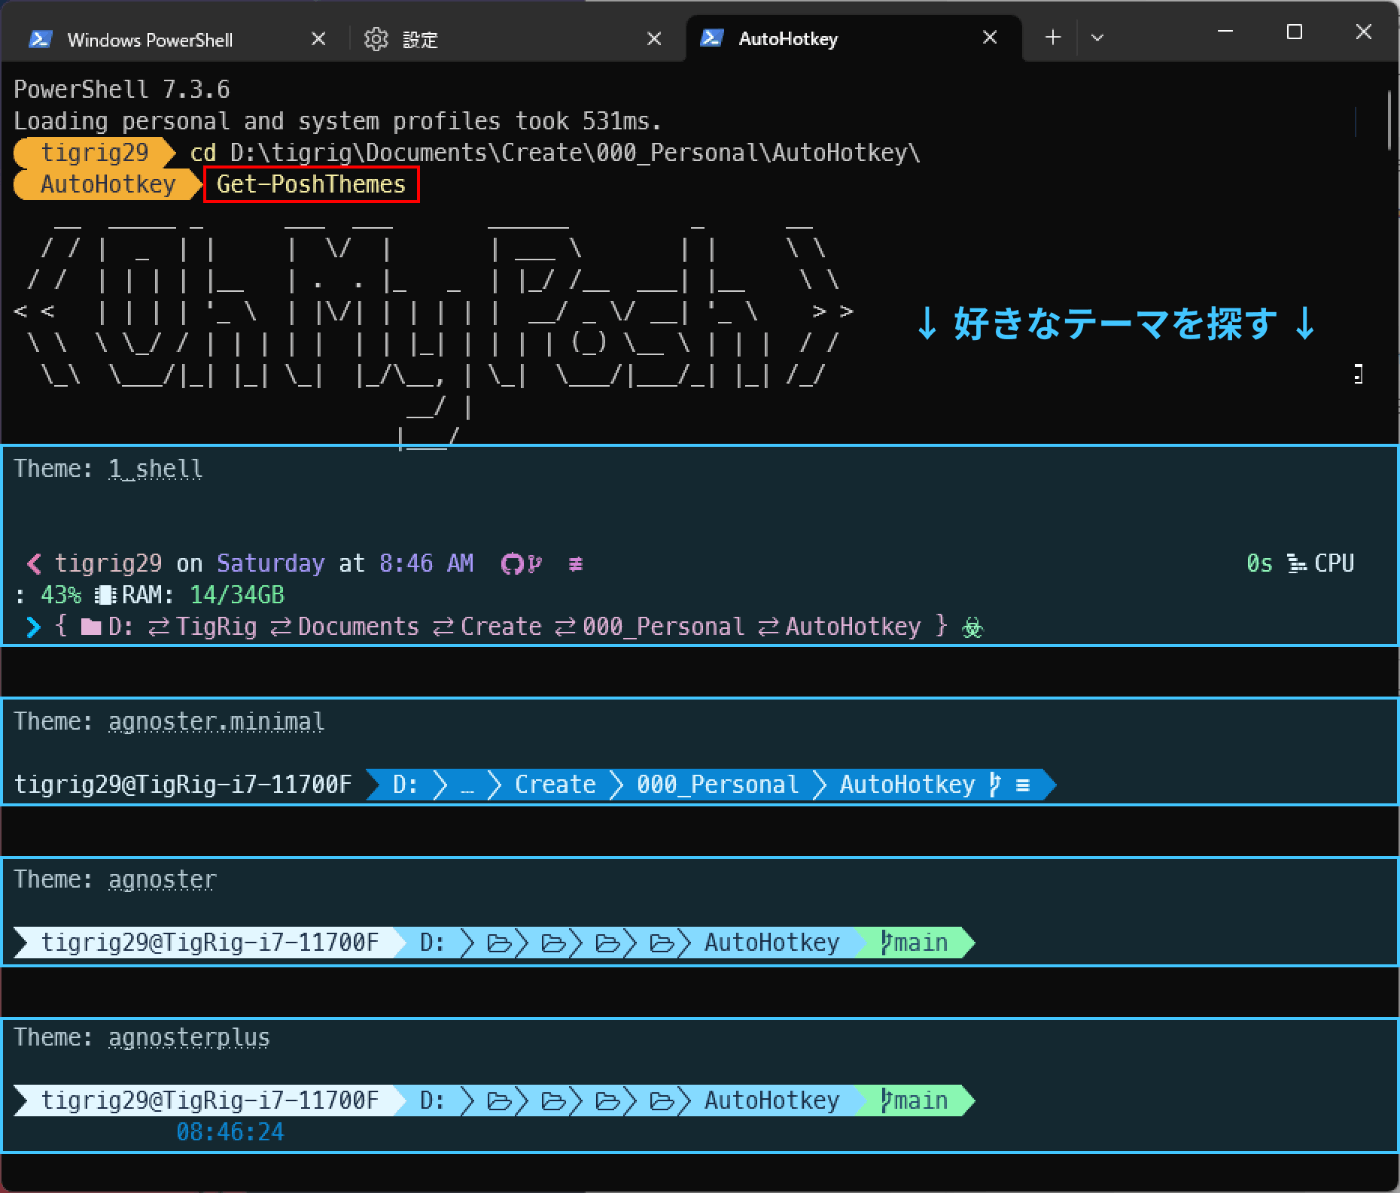Click the PowerShell icon on AutoHotkey tab
The width and height of the screenshot is (1400, 1193).
point(711,38)
